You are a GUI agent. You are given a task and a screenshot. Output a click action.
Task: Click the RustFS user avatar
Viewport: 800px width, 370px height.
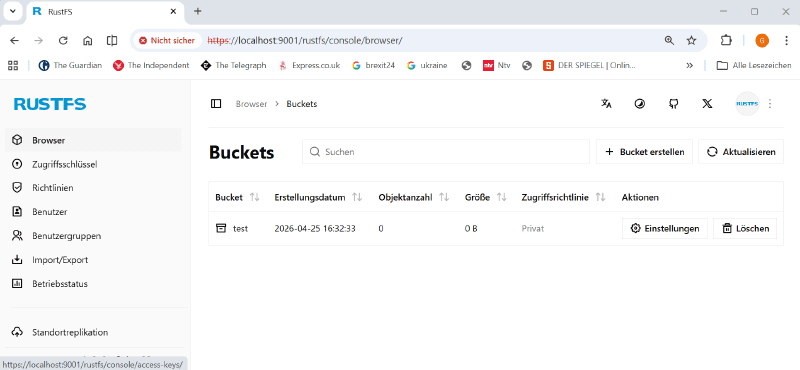[747, 104]
